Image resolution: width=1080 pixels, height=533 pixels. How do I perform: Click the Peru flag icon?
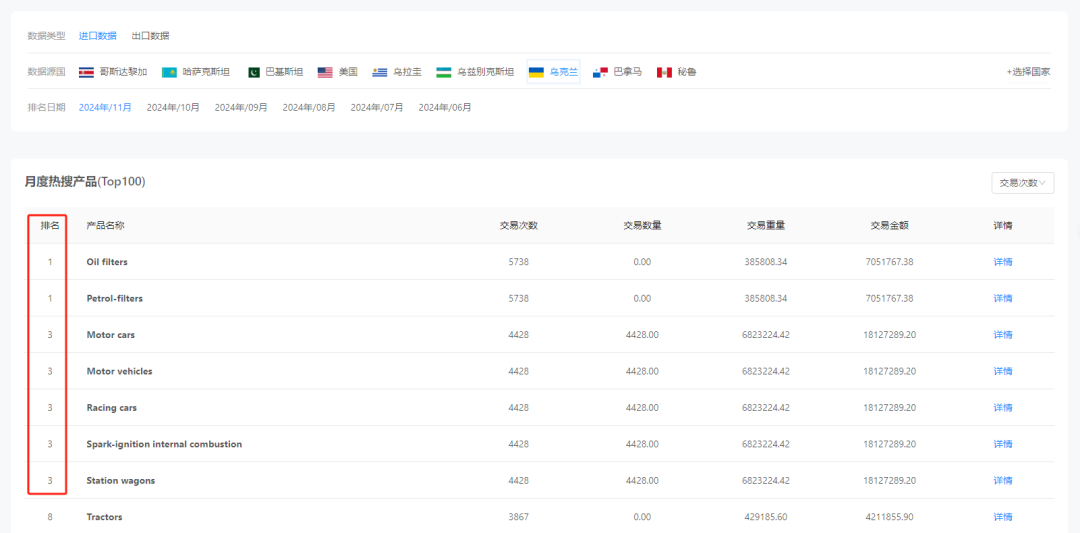click(664, 72)
